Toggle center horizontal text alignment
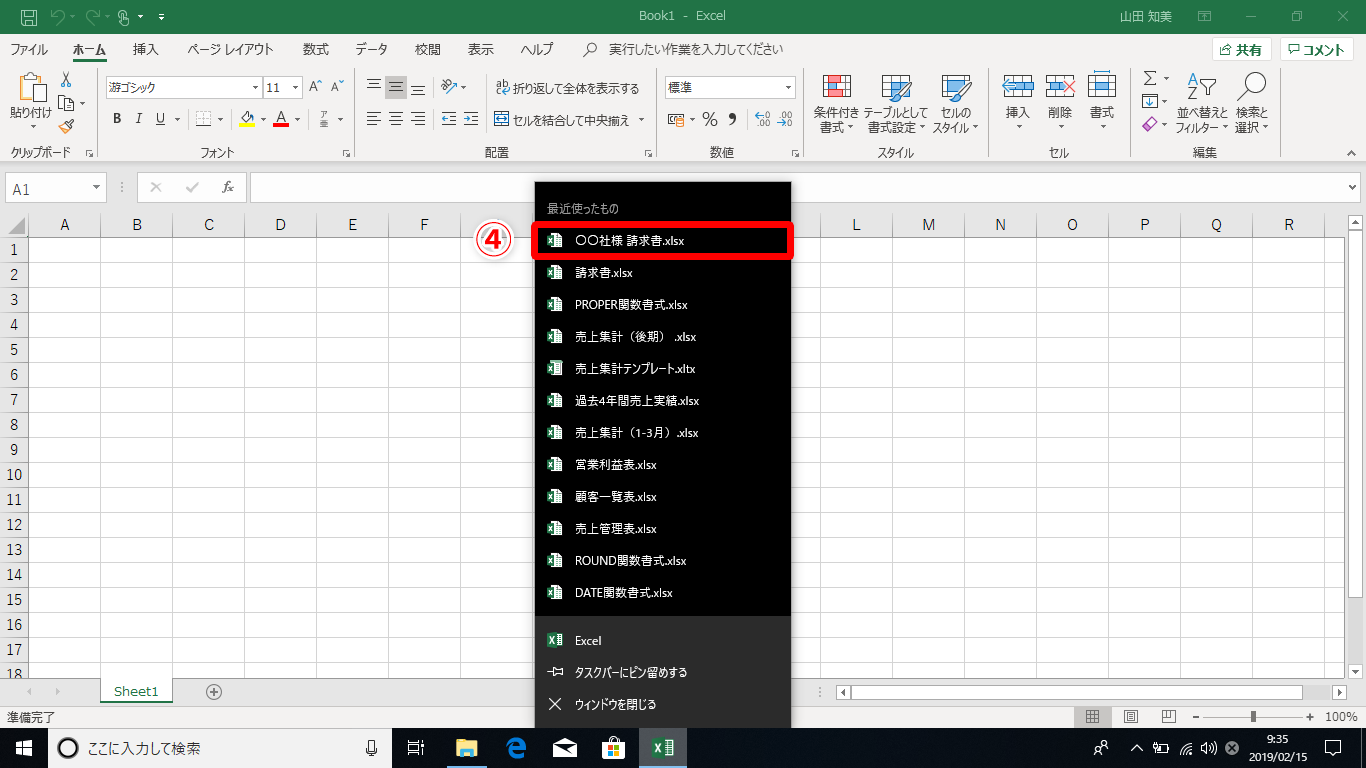Viewport: 1366px width, 768px height. pyautogui.click(x=396, y=119)
